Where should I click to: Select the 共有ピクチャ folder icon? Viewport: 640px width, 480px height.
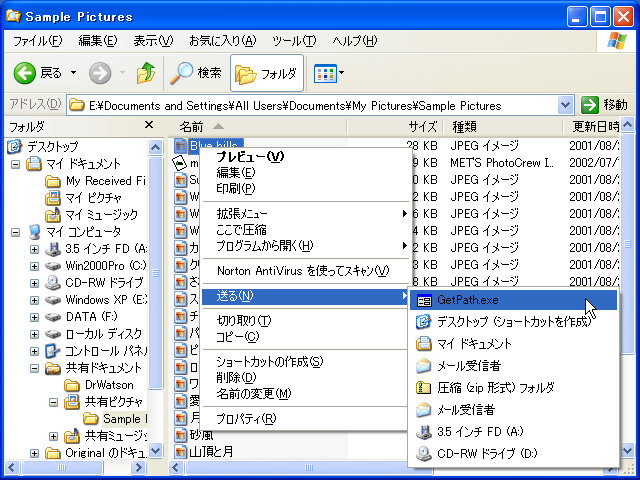tap(72, 402)
